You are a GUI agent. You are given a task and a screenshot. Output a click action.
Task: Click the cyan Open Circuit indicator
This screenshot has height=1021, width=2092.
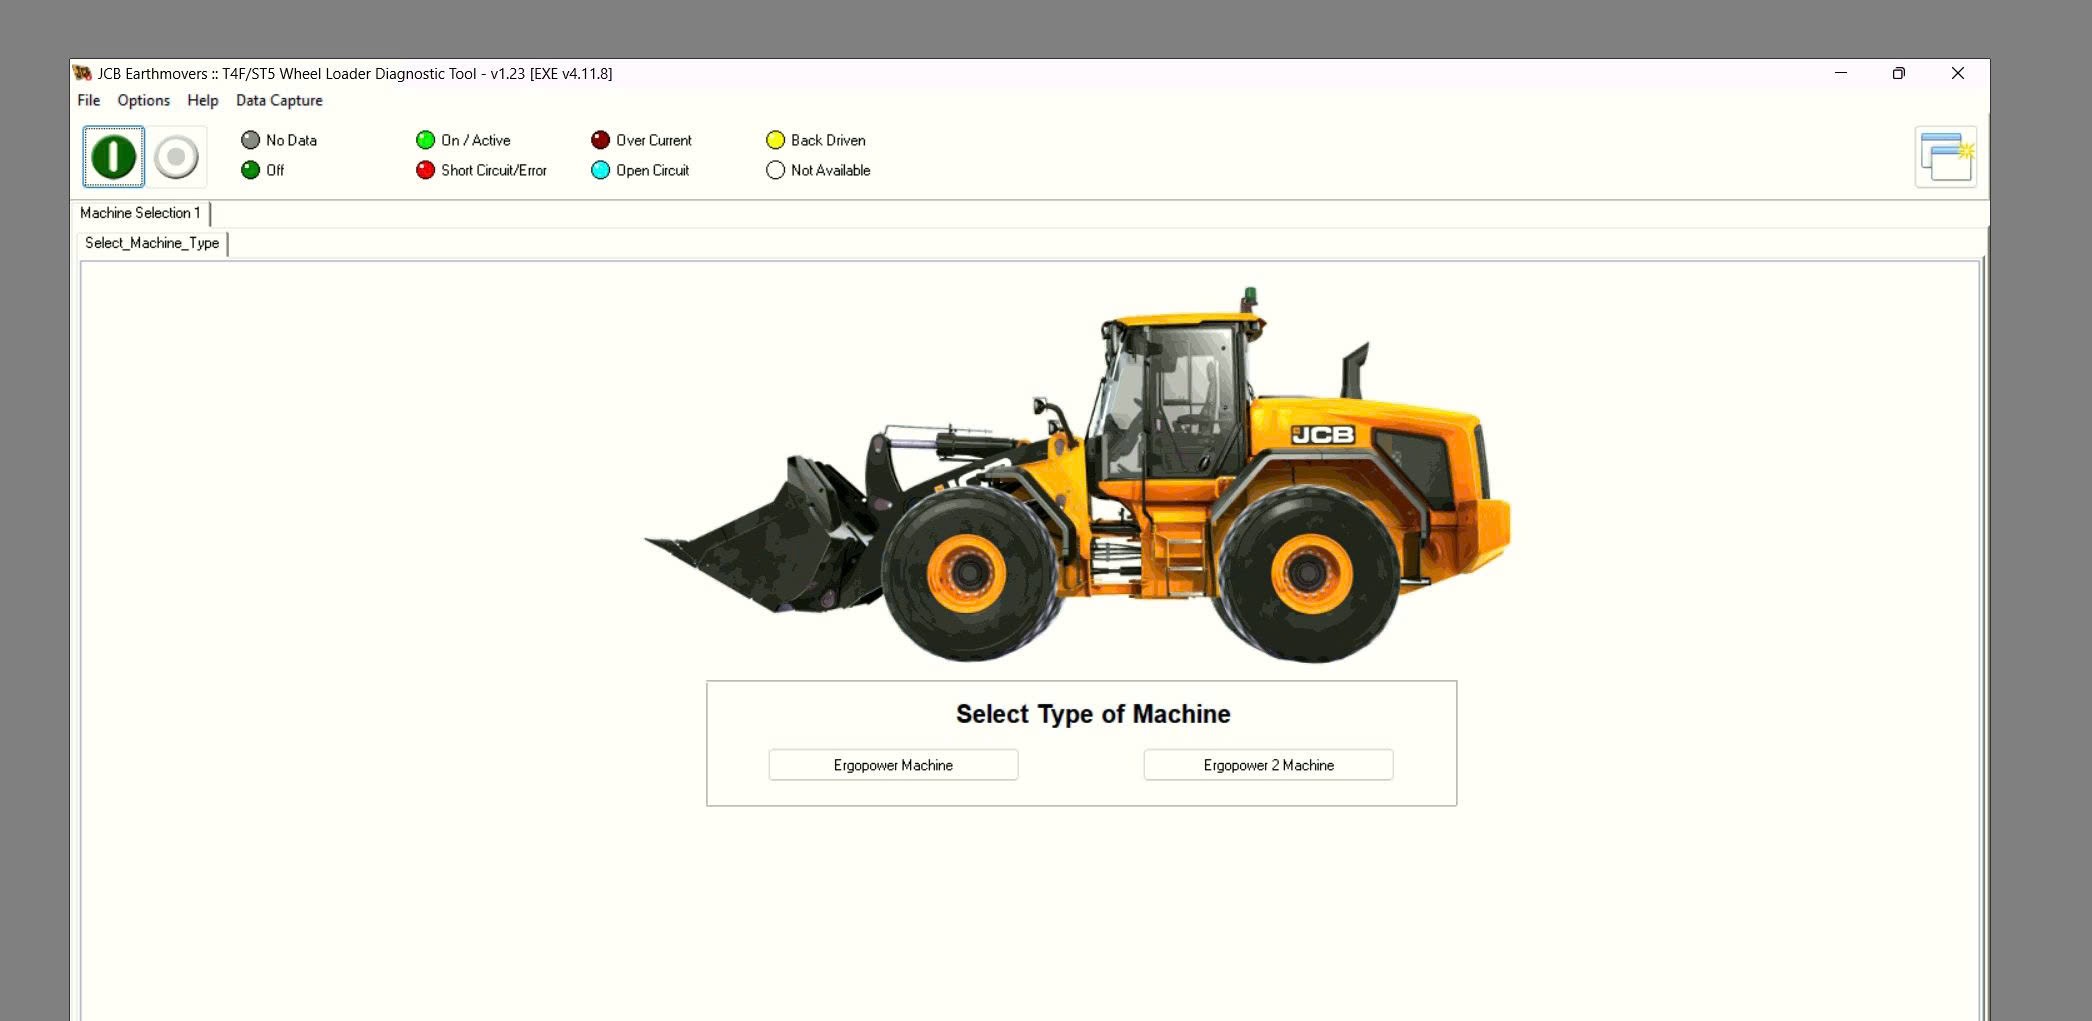click(600, 170)
